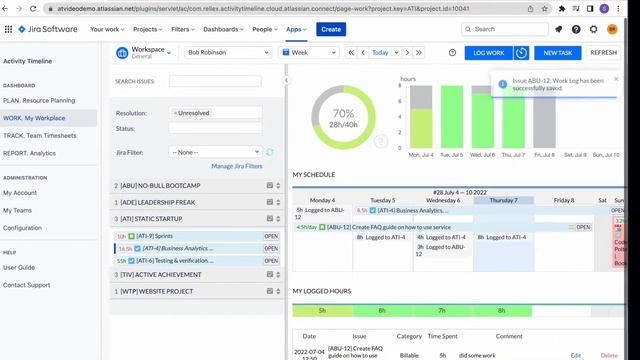Open the Bob Robinson user dropdown
Image resolution: width=640 pixels, height=360 pixels.
(x=228, y=53)
